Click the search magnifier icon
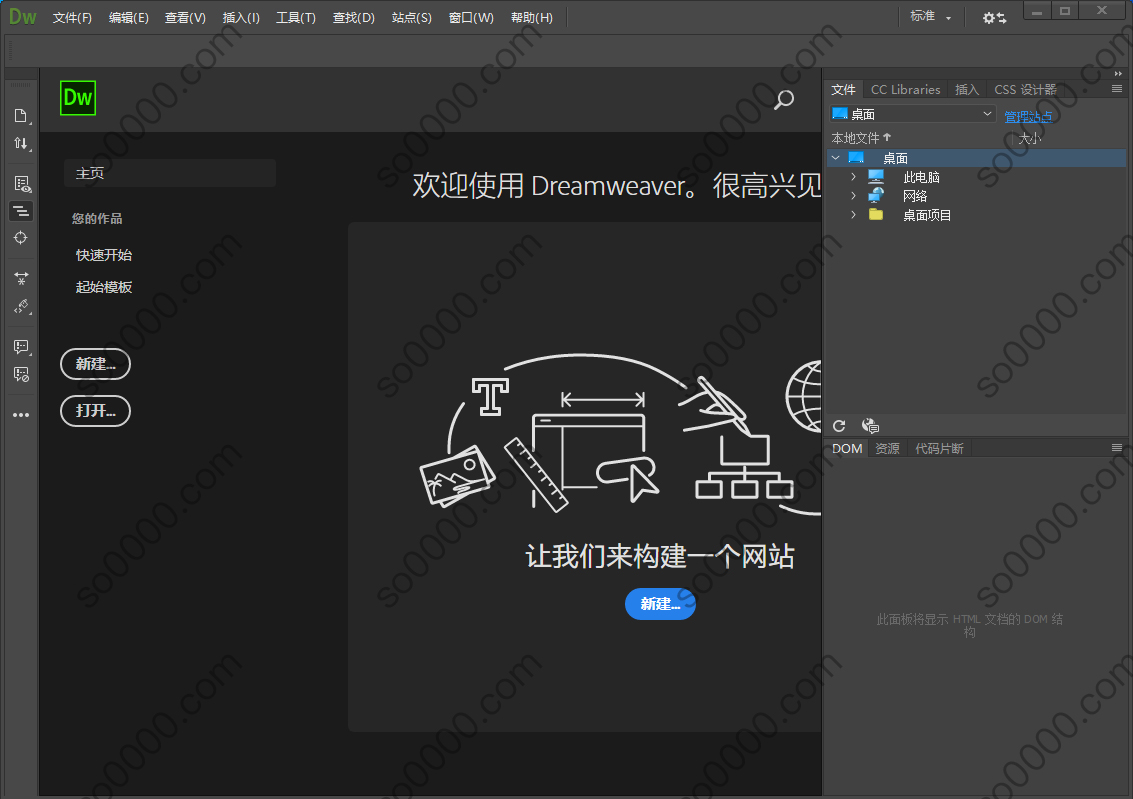This screenshot has width=1133, height=799. (784, 100)
